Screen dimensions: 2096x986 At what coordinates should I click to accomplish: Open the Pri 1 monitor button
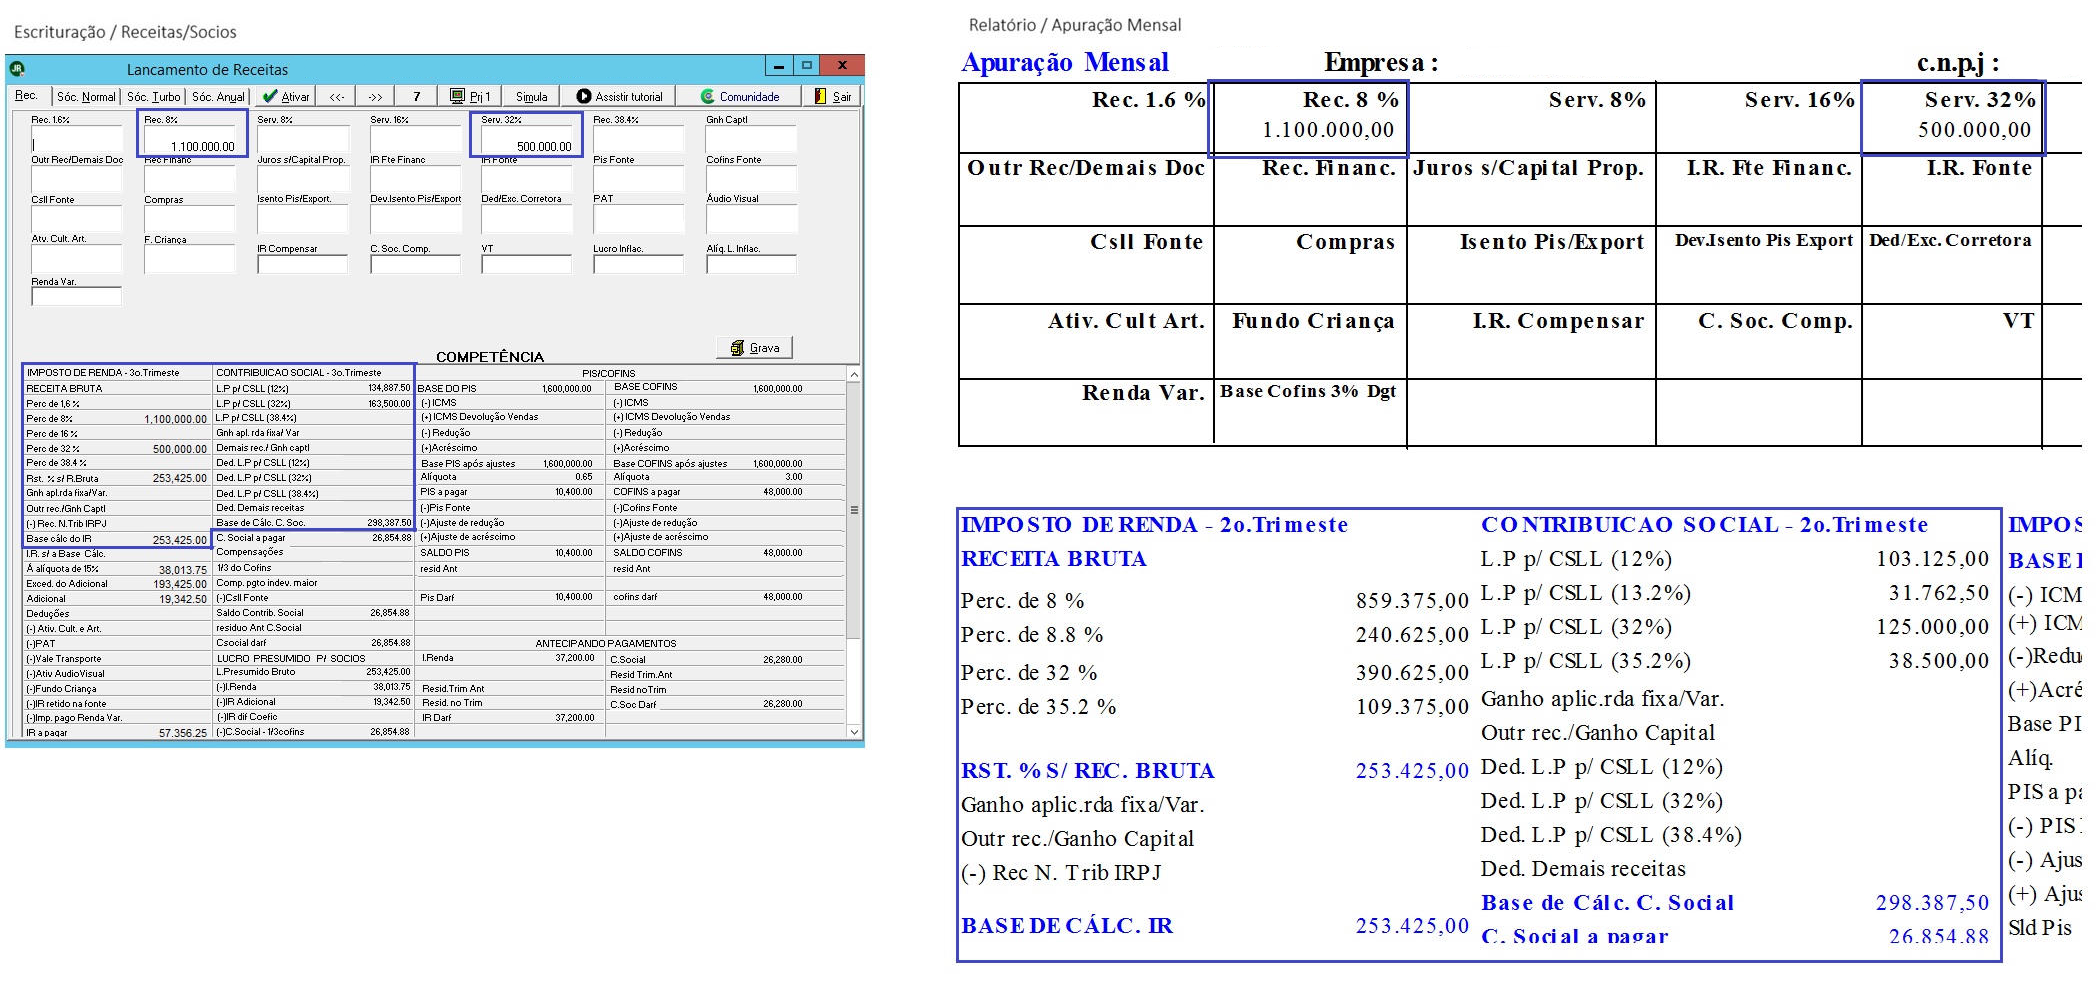470,96
